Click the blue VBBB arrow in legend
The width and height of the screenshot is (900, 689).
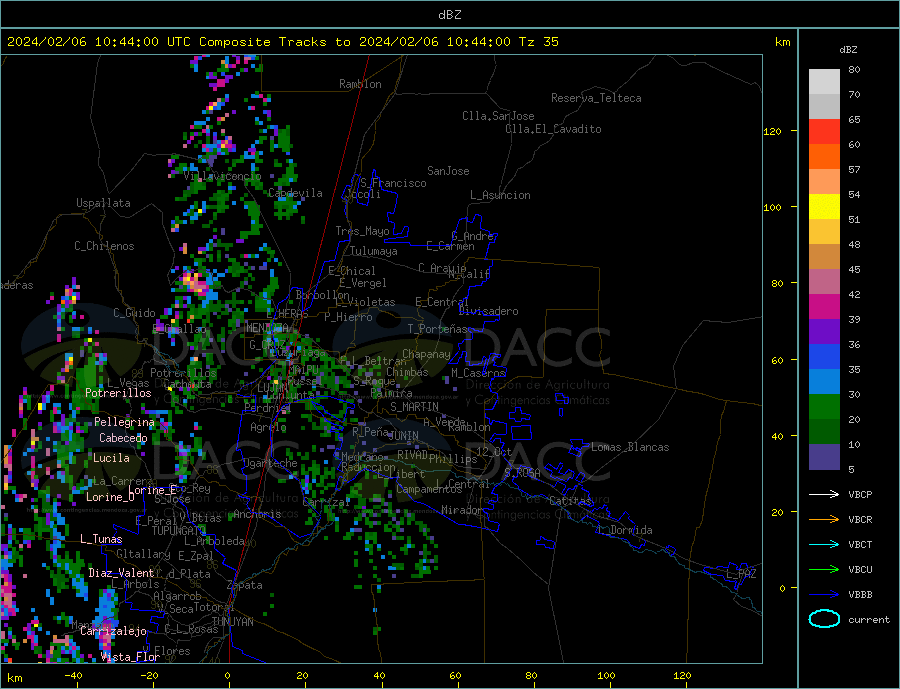point(824,594)
